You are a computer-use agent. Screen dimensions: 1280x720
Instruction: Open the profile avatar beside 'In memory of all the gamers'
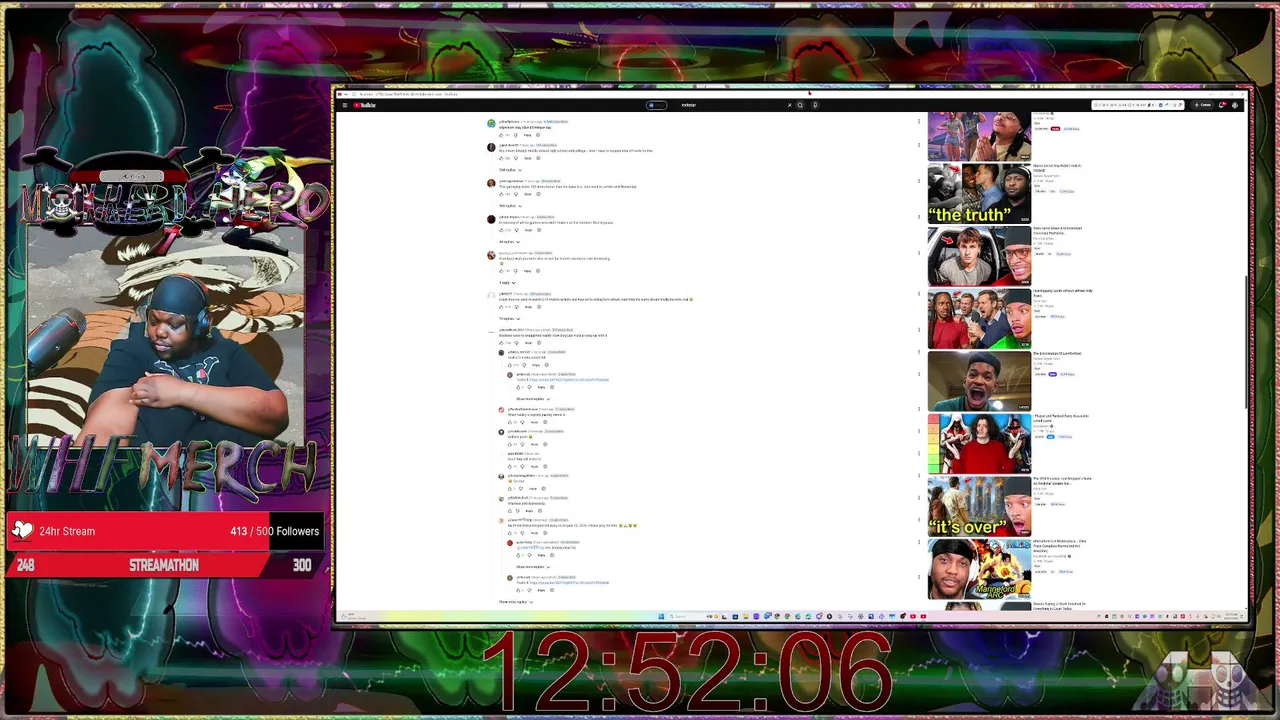tap(491, 219)
